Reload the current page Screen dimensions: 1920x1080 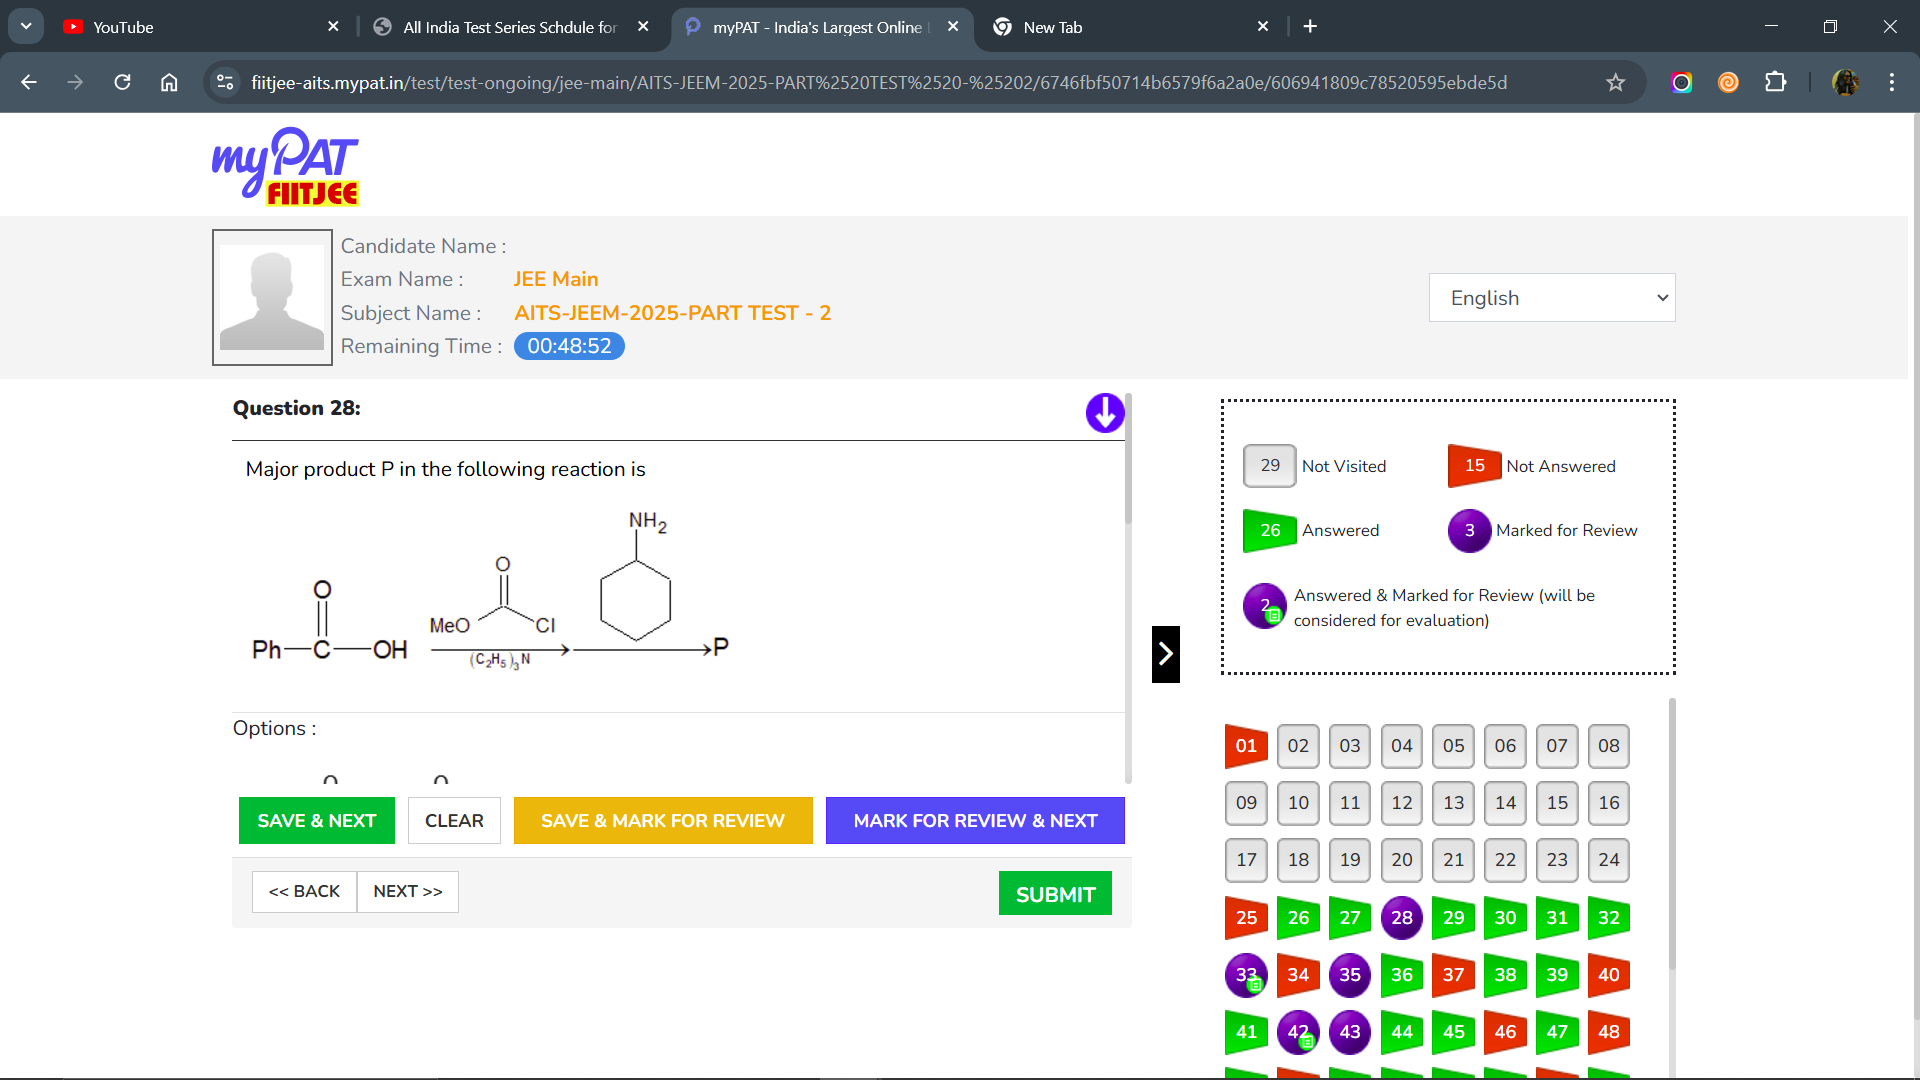tap(122, 82)
